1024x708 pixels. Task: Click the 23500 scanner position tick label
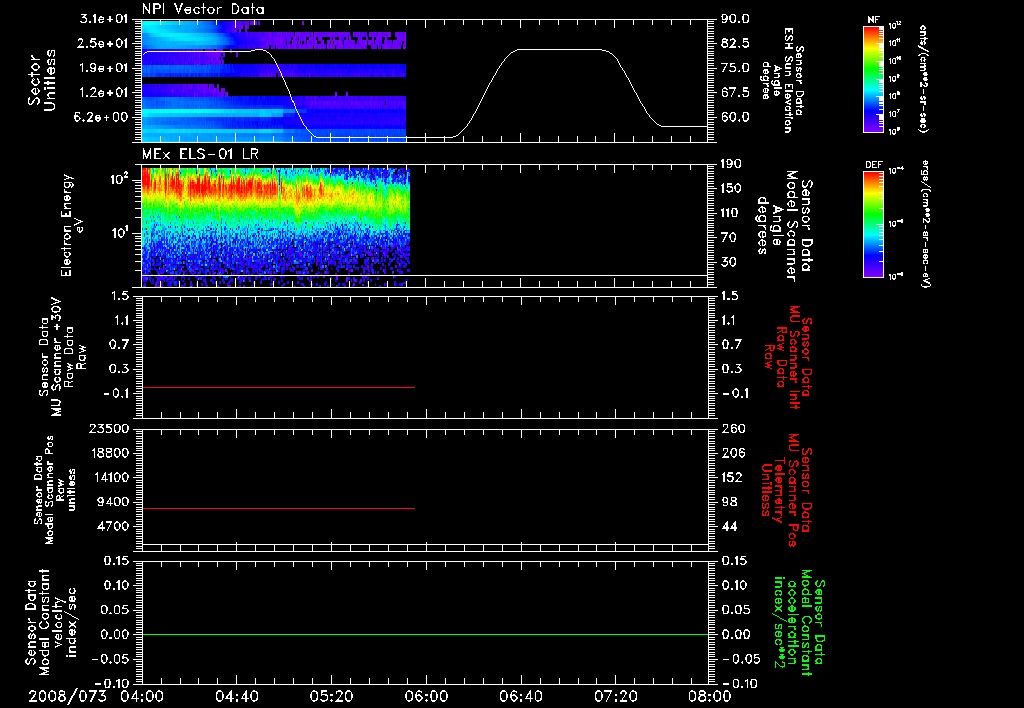110,428
